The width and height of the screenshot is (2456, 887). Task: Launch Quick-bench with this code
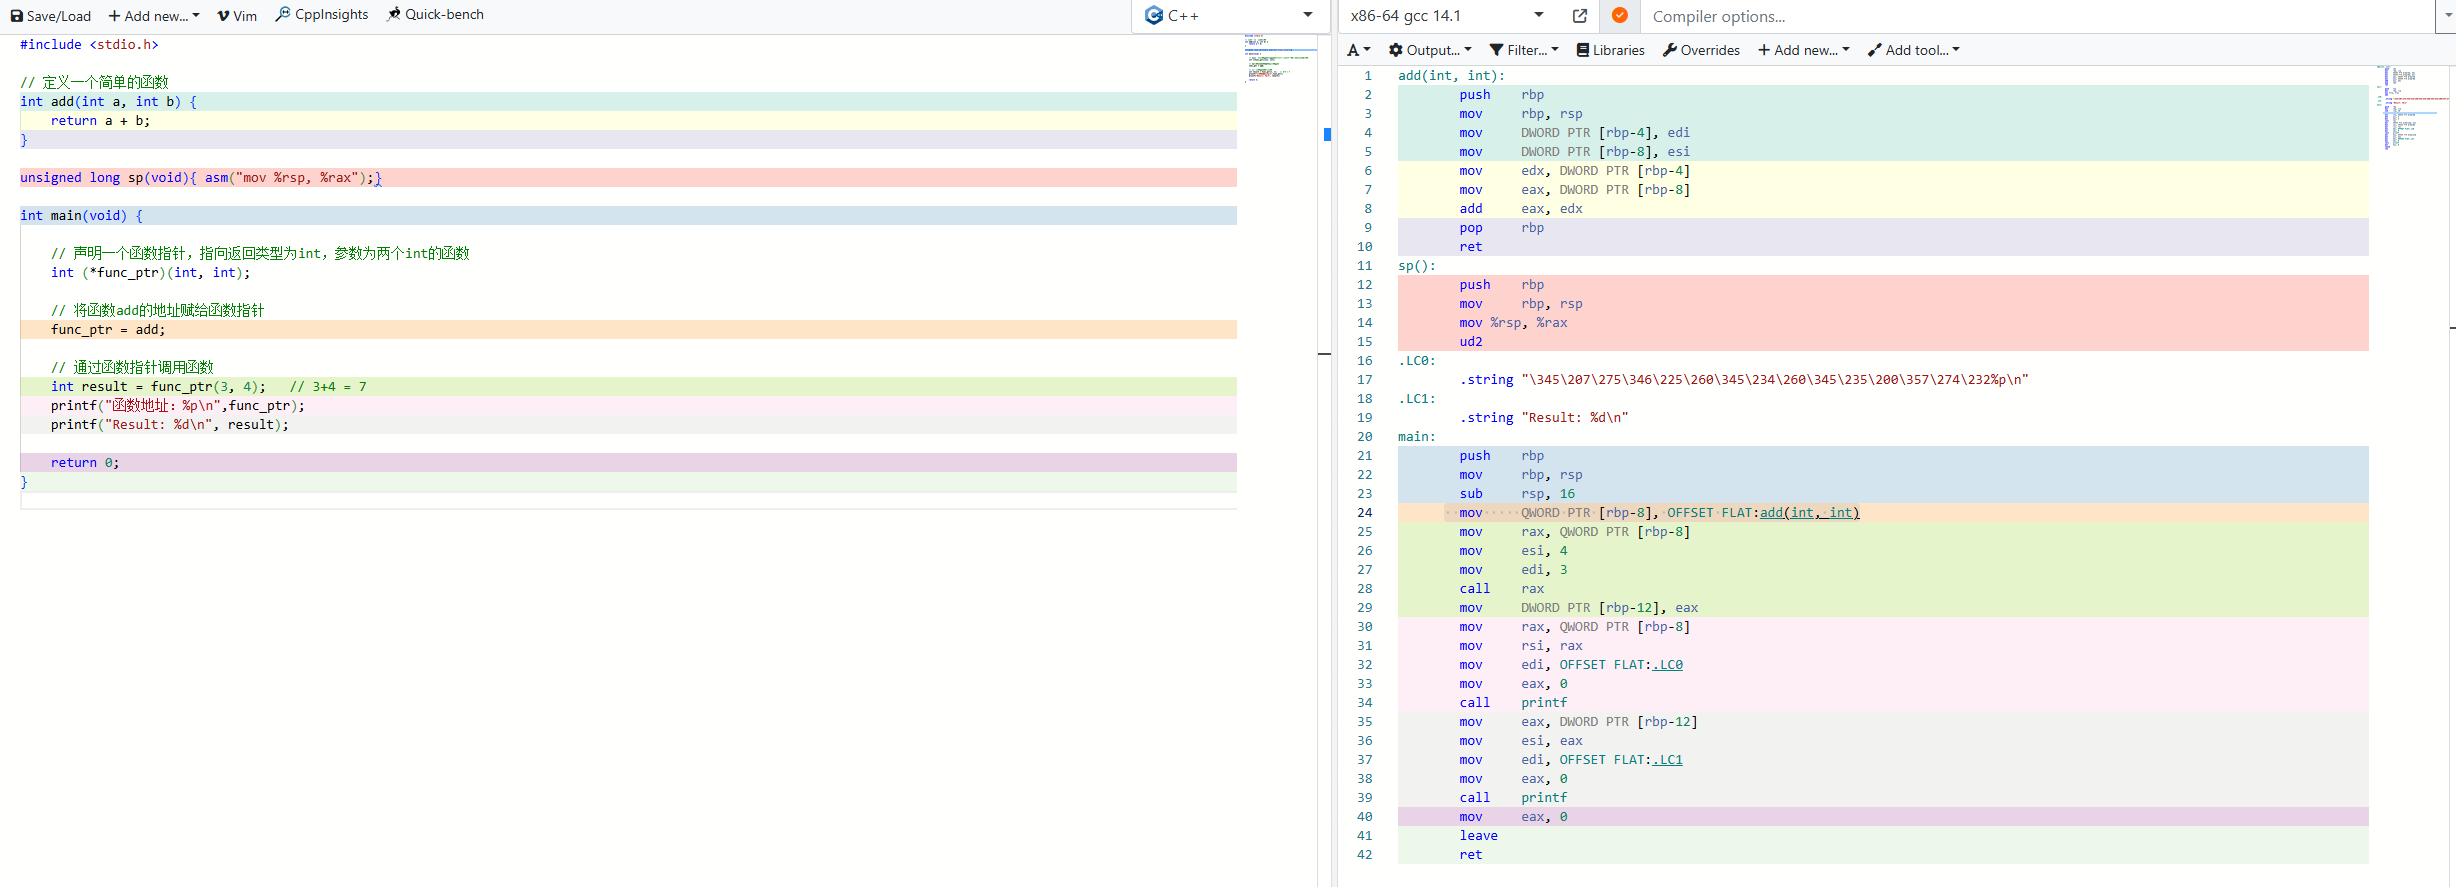(x=435, y=15)
